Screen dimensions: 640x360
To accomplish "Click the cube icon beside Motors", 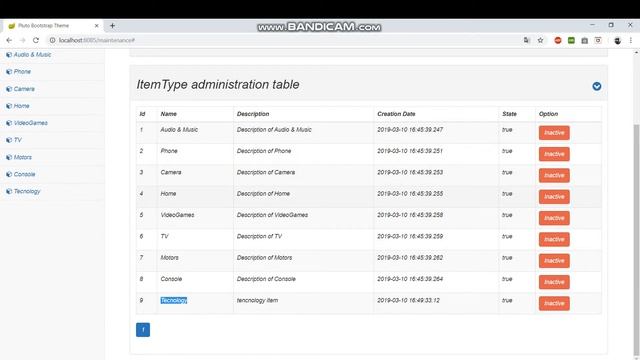I will [x=9, y=157].
